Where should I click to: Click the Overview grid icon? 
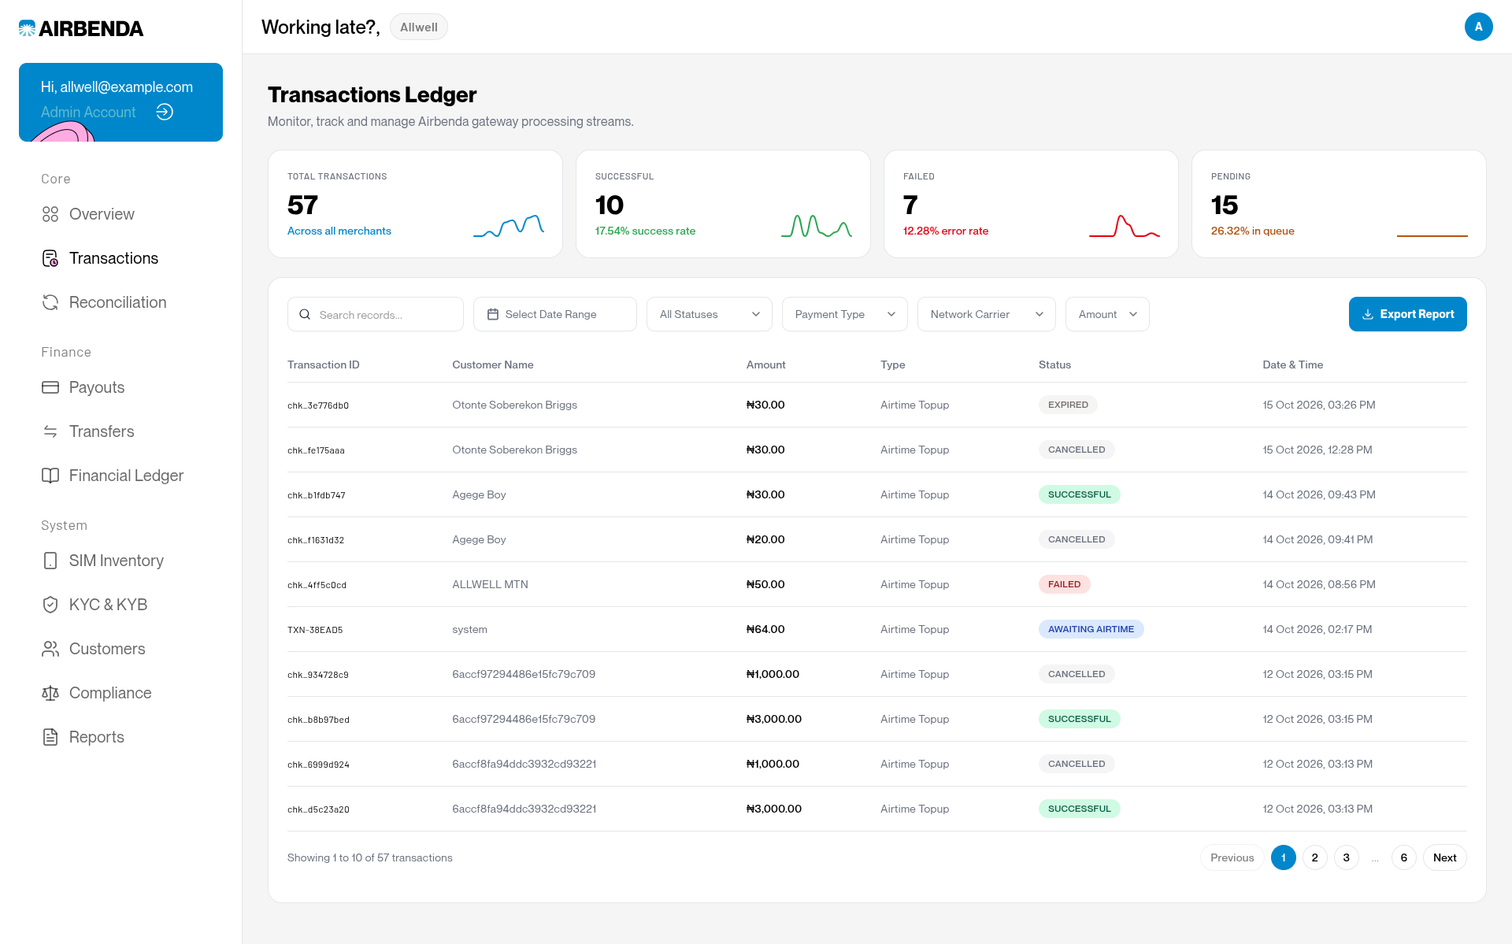tap(50, 214)
